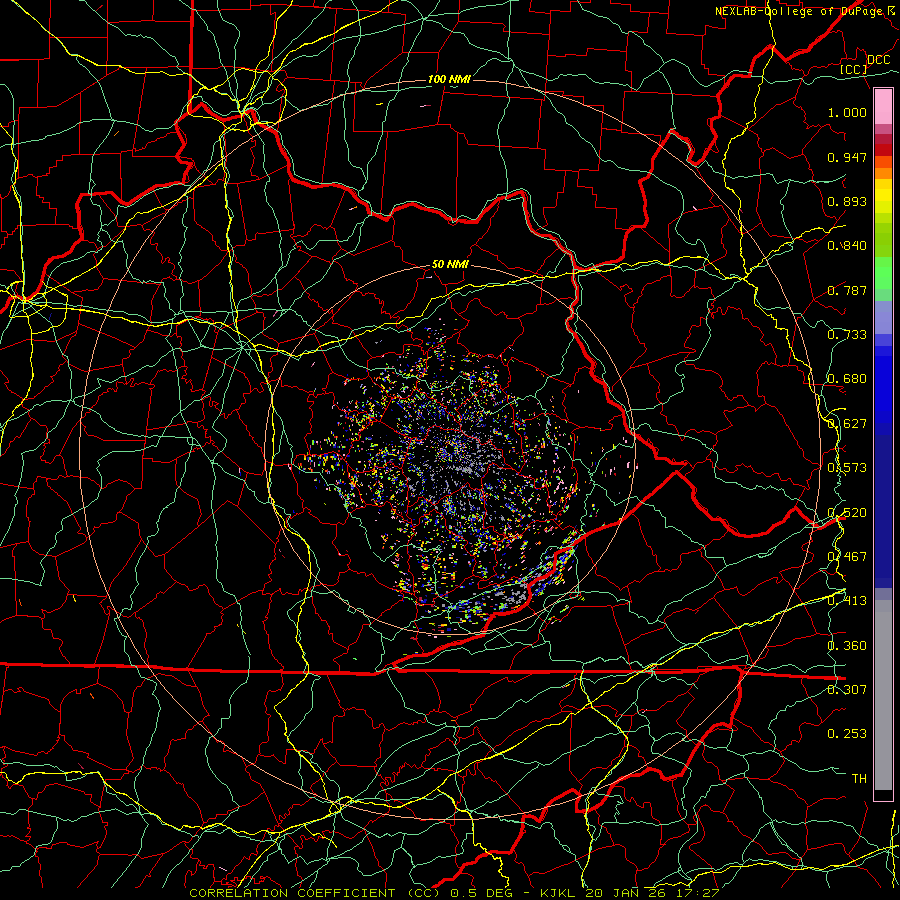Click the 17:27 timestamp
Image resolution: width=900 pixels, height=900 pixels.
coord(697,893)
